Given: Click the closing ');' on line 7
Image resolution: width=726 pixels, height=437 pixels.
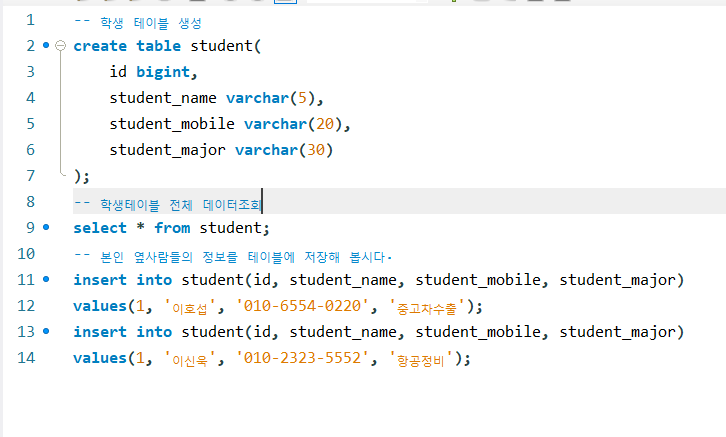Looking at the screenshot, I should coord(81,176).
